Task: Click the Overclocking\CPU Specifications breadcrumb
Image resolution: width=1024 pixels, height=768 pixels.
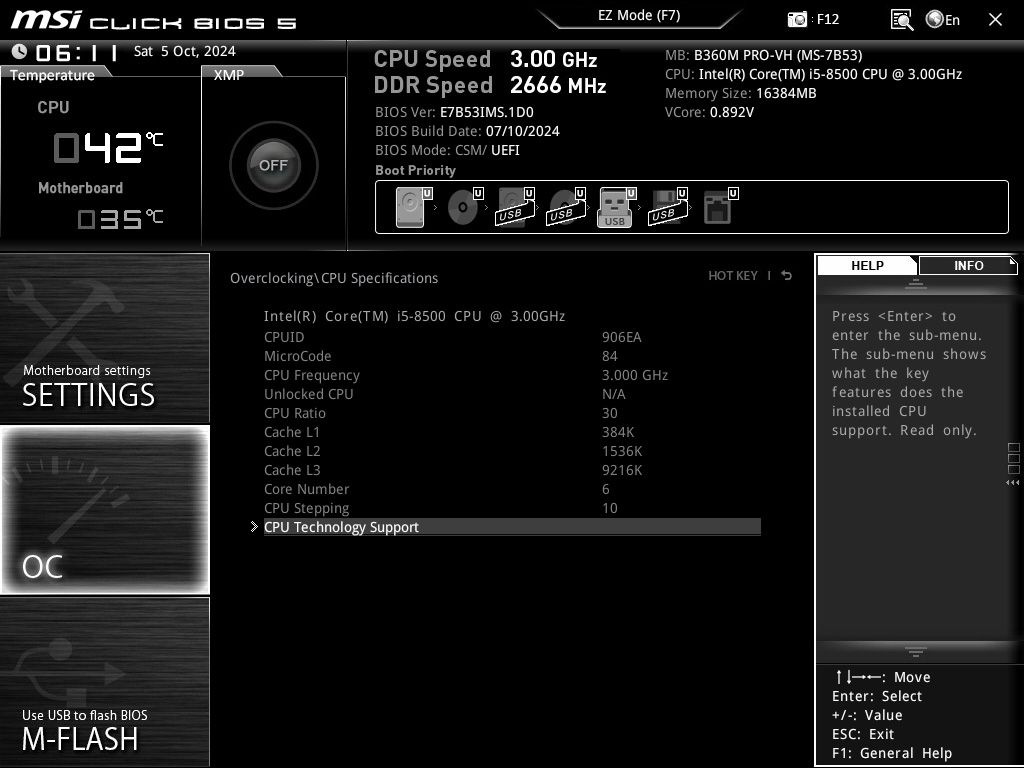Action: coord(334,278)
